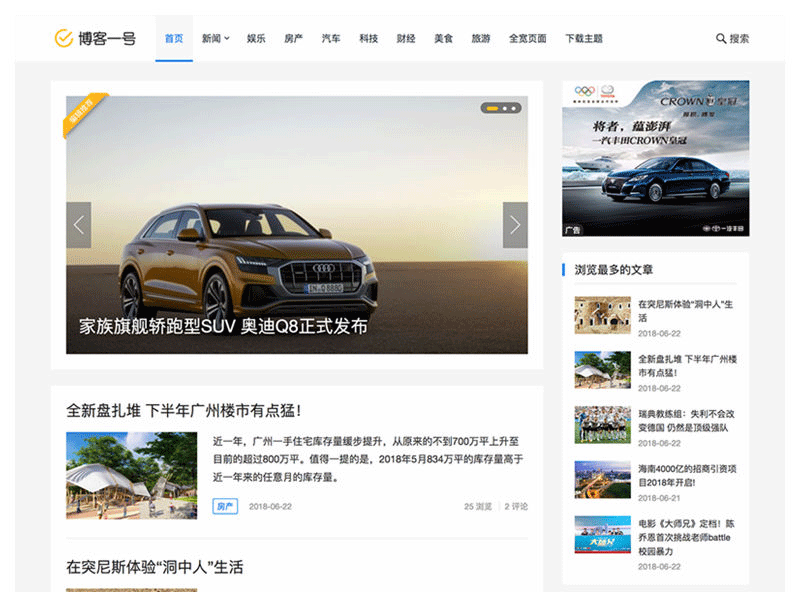The image size is (800, 594).
Task: Click the Audi Q8 slider image
Action: tap(297, 225)
